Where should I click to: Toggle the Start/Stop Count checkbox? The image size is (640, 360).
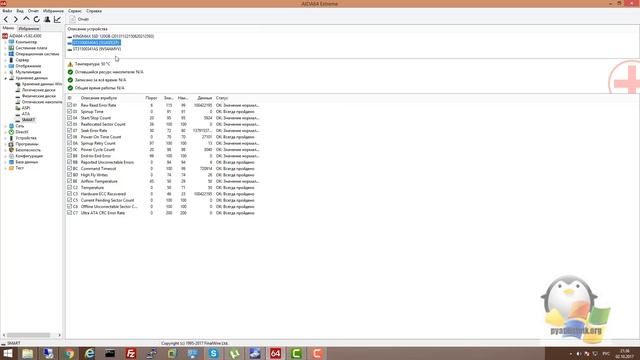[x=69, y=118]
